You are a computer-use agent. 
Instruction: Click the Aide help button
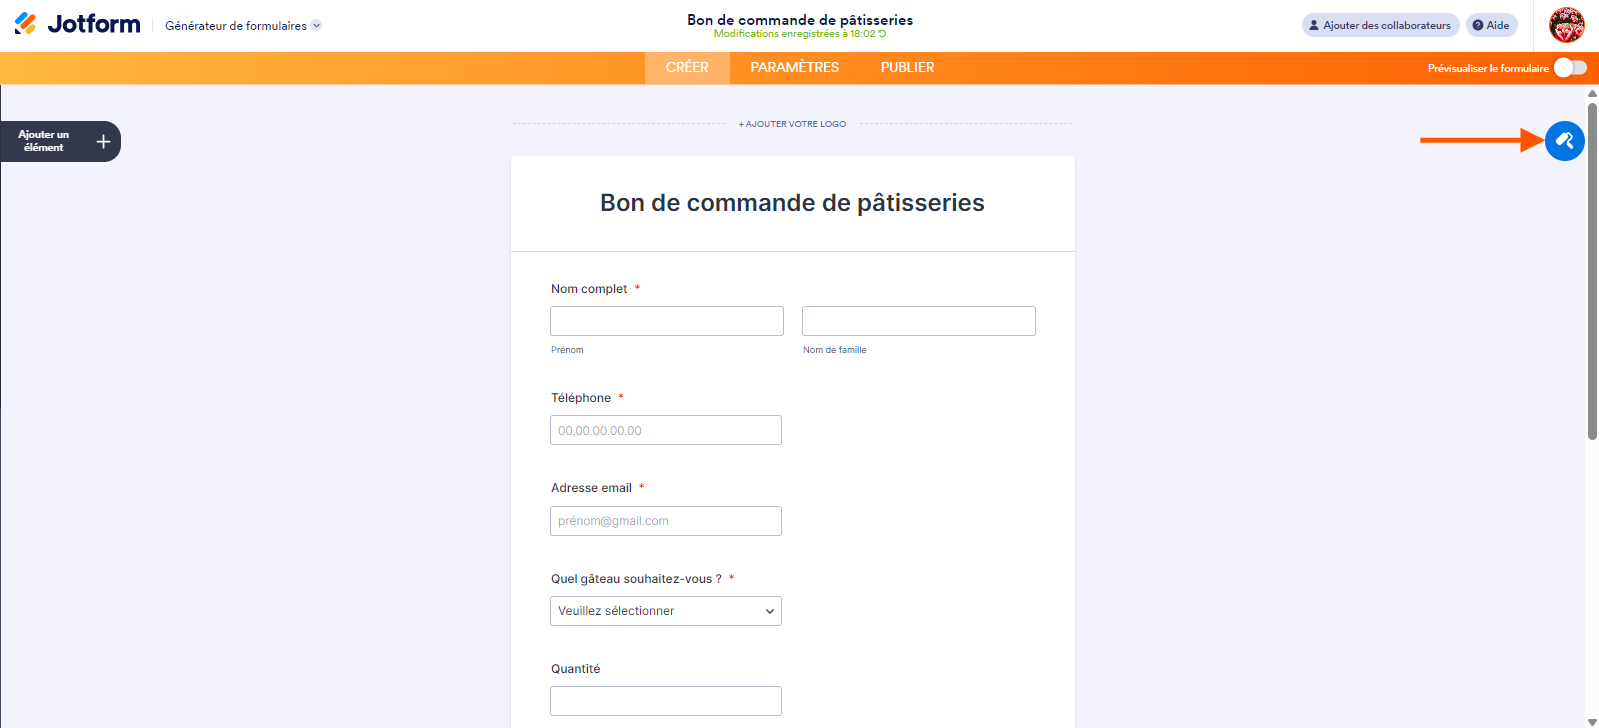[1491, 25]
